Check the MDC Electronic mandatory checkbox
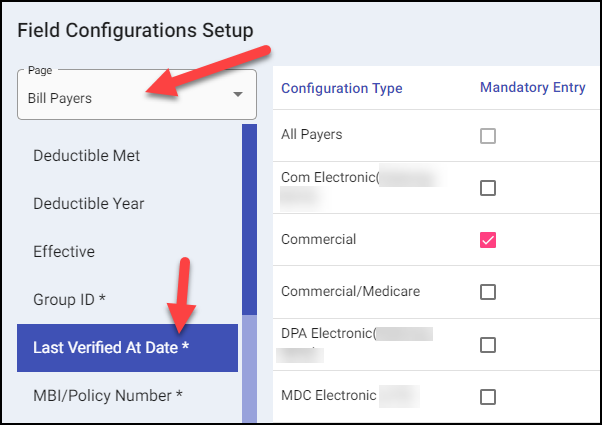Viewport: 602px width, 425px height. (x=488, y=397)
